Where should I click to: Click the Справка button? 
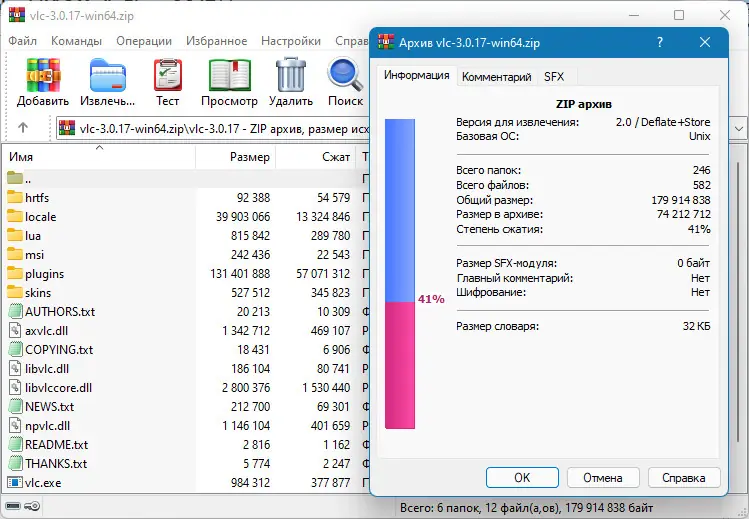click(x=684, y=477)
